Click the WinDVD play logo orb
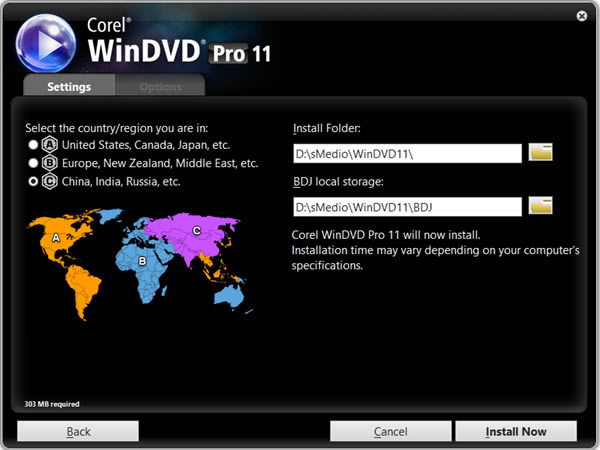The image size is (600, 450). 46,43
